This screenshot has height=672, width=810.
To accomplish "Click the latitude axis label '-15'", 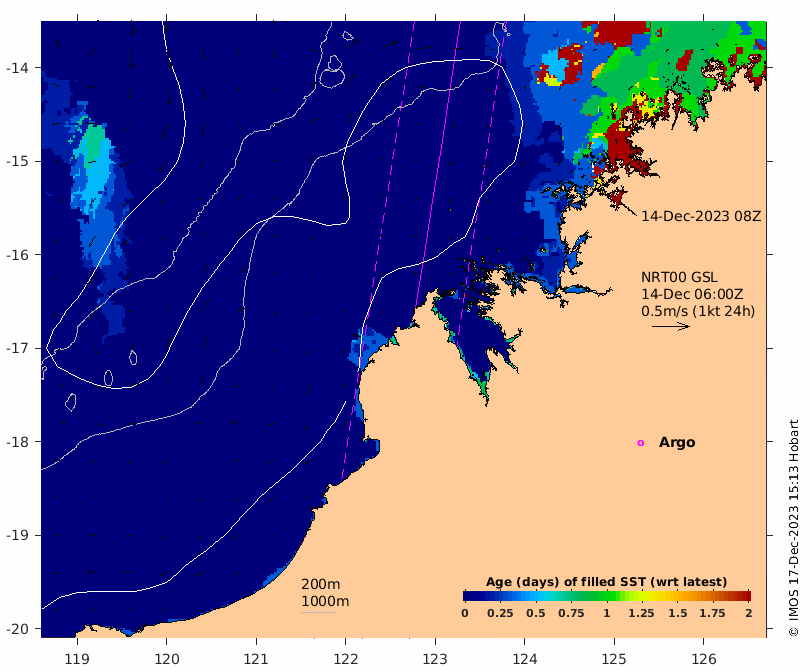I will coord(17,161).
